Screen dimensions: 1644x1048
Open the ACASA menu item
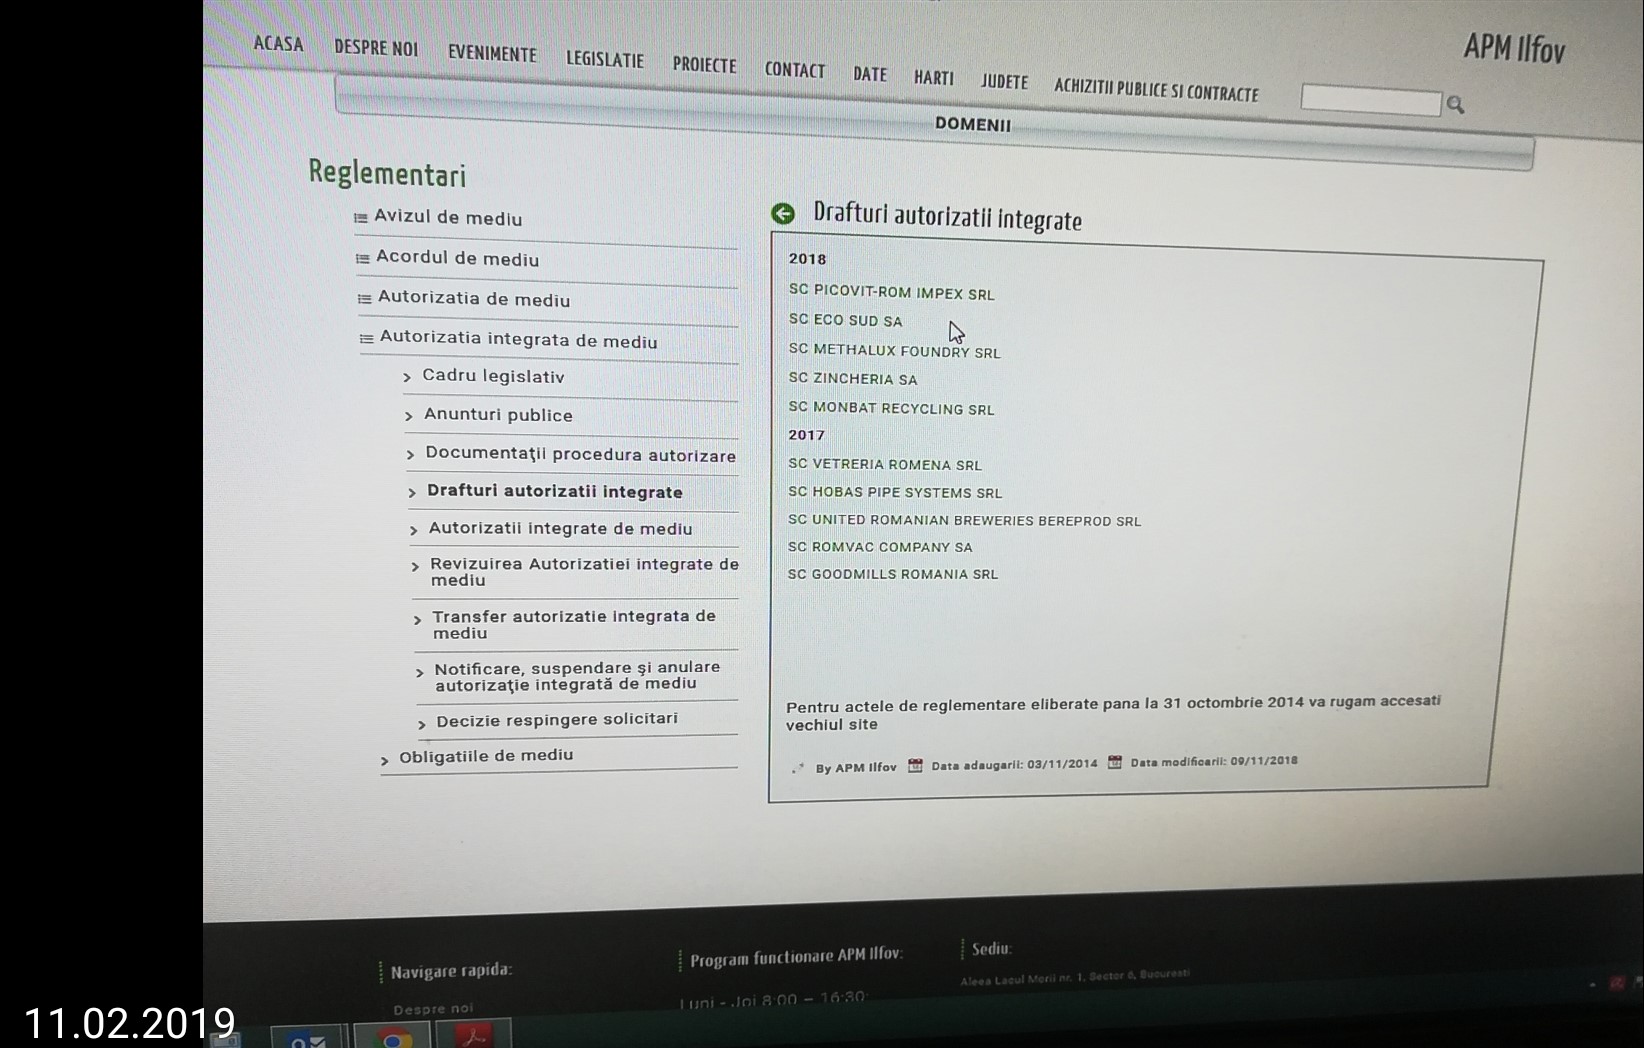(x=278, y=43)
